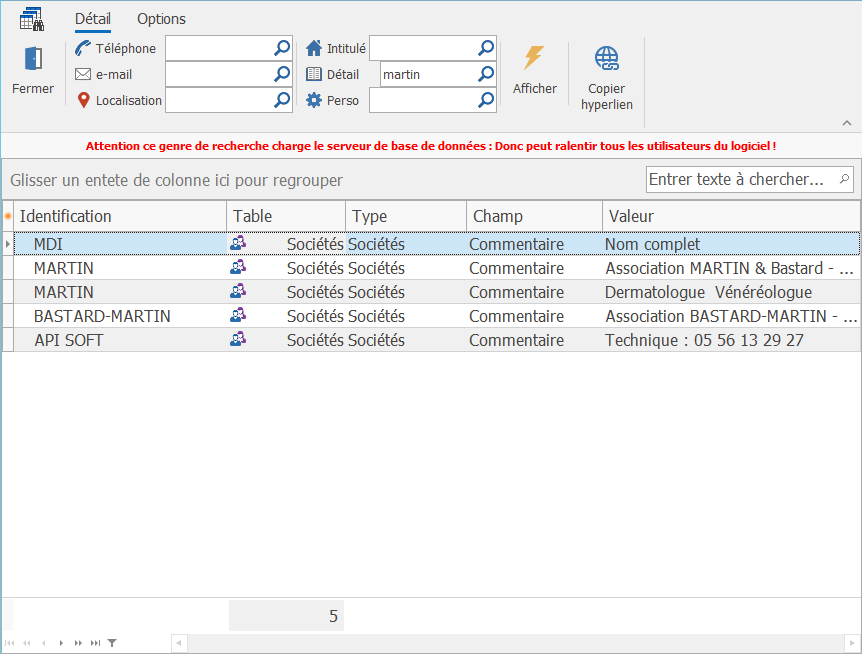
Task: Select the Détail ribbon tab
Action: pos(93,19)
